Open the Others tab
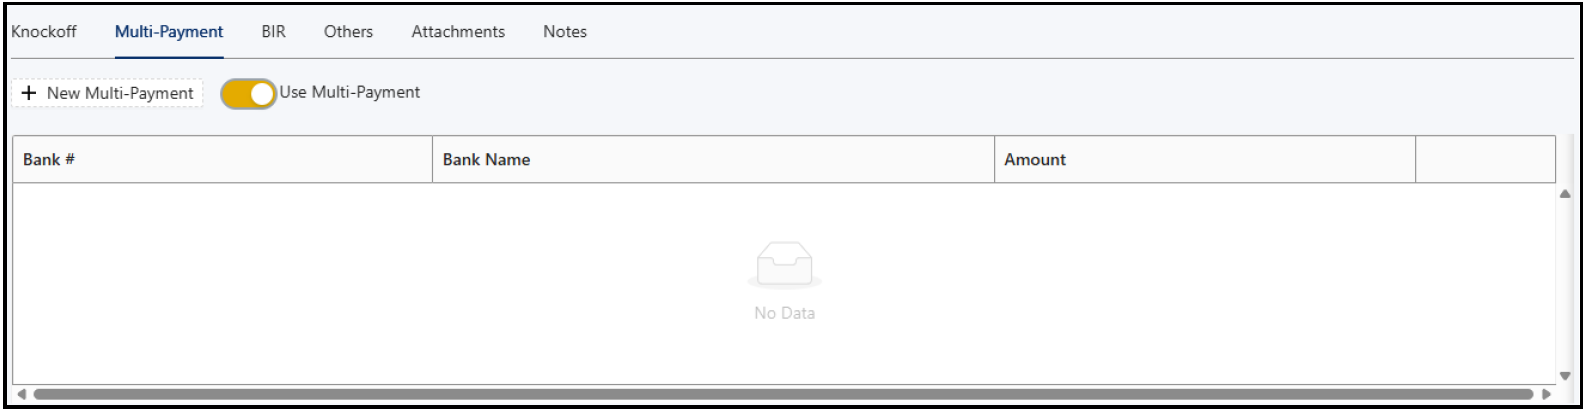 point(348,32)
